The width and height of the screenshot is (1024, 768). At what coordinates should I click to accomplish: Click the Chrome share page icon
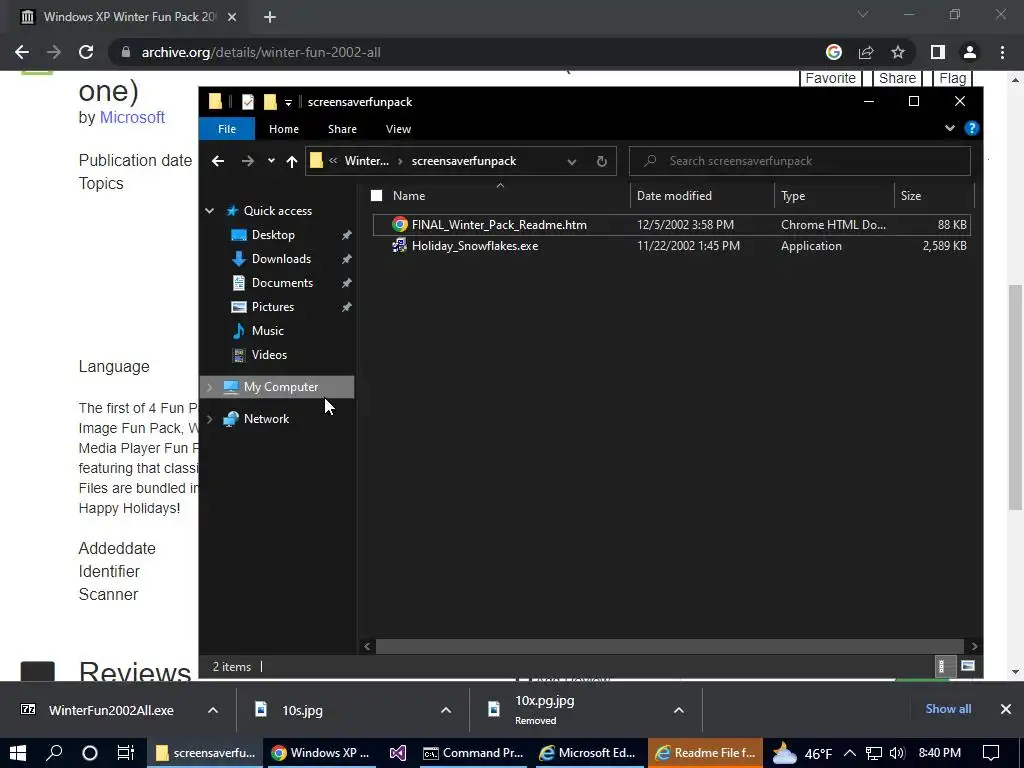pyautogui.click(x=866, y=52)
